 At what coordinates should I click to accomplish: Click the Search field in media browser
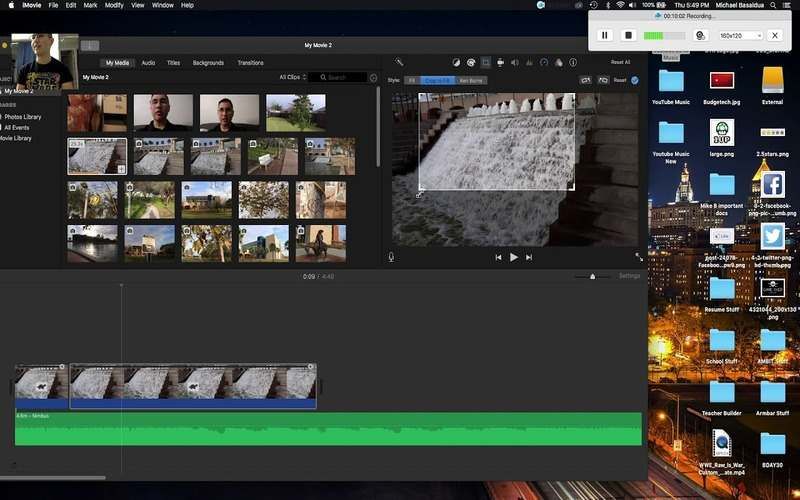point(341,77)
